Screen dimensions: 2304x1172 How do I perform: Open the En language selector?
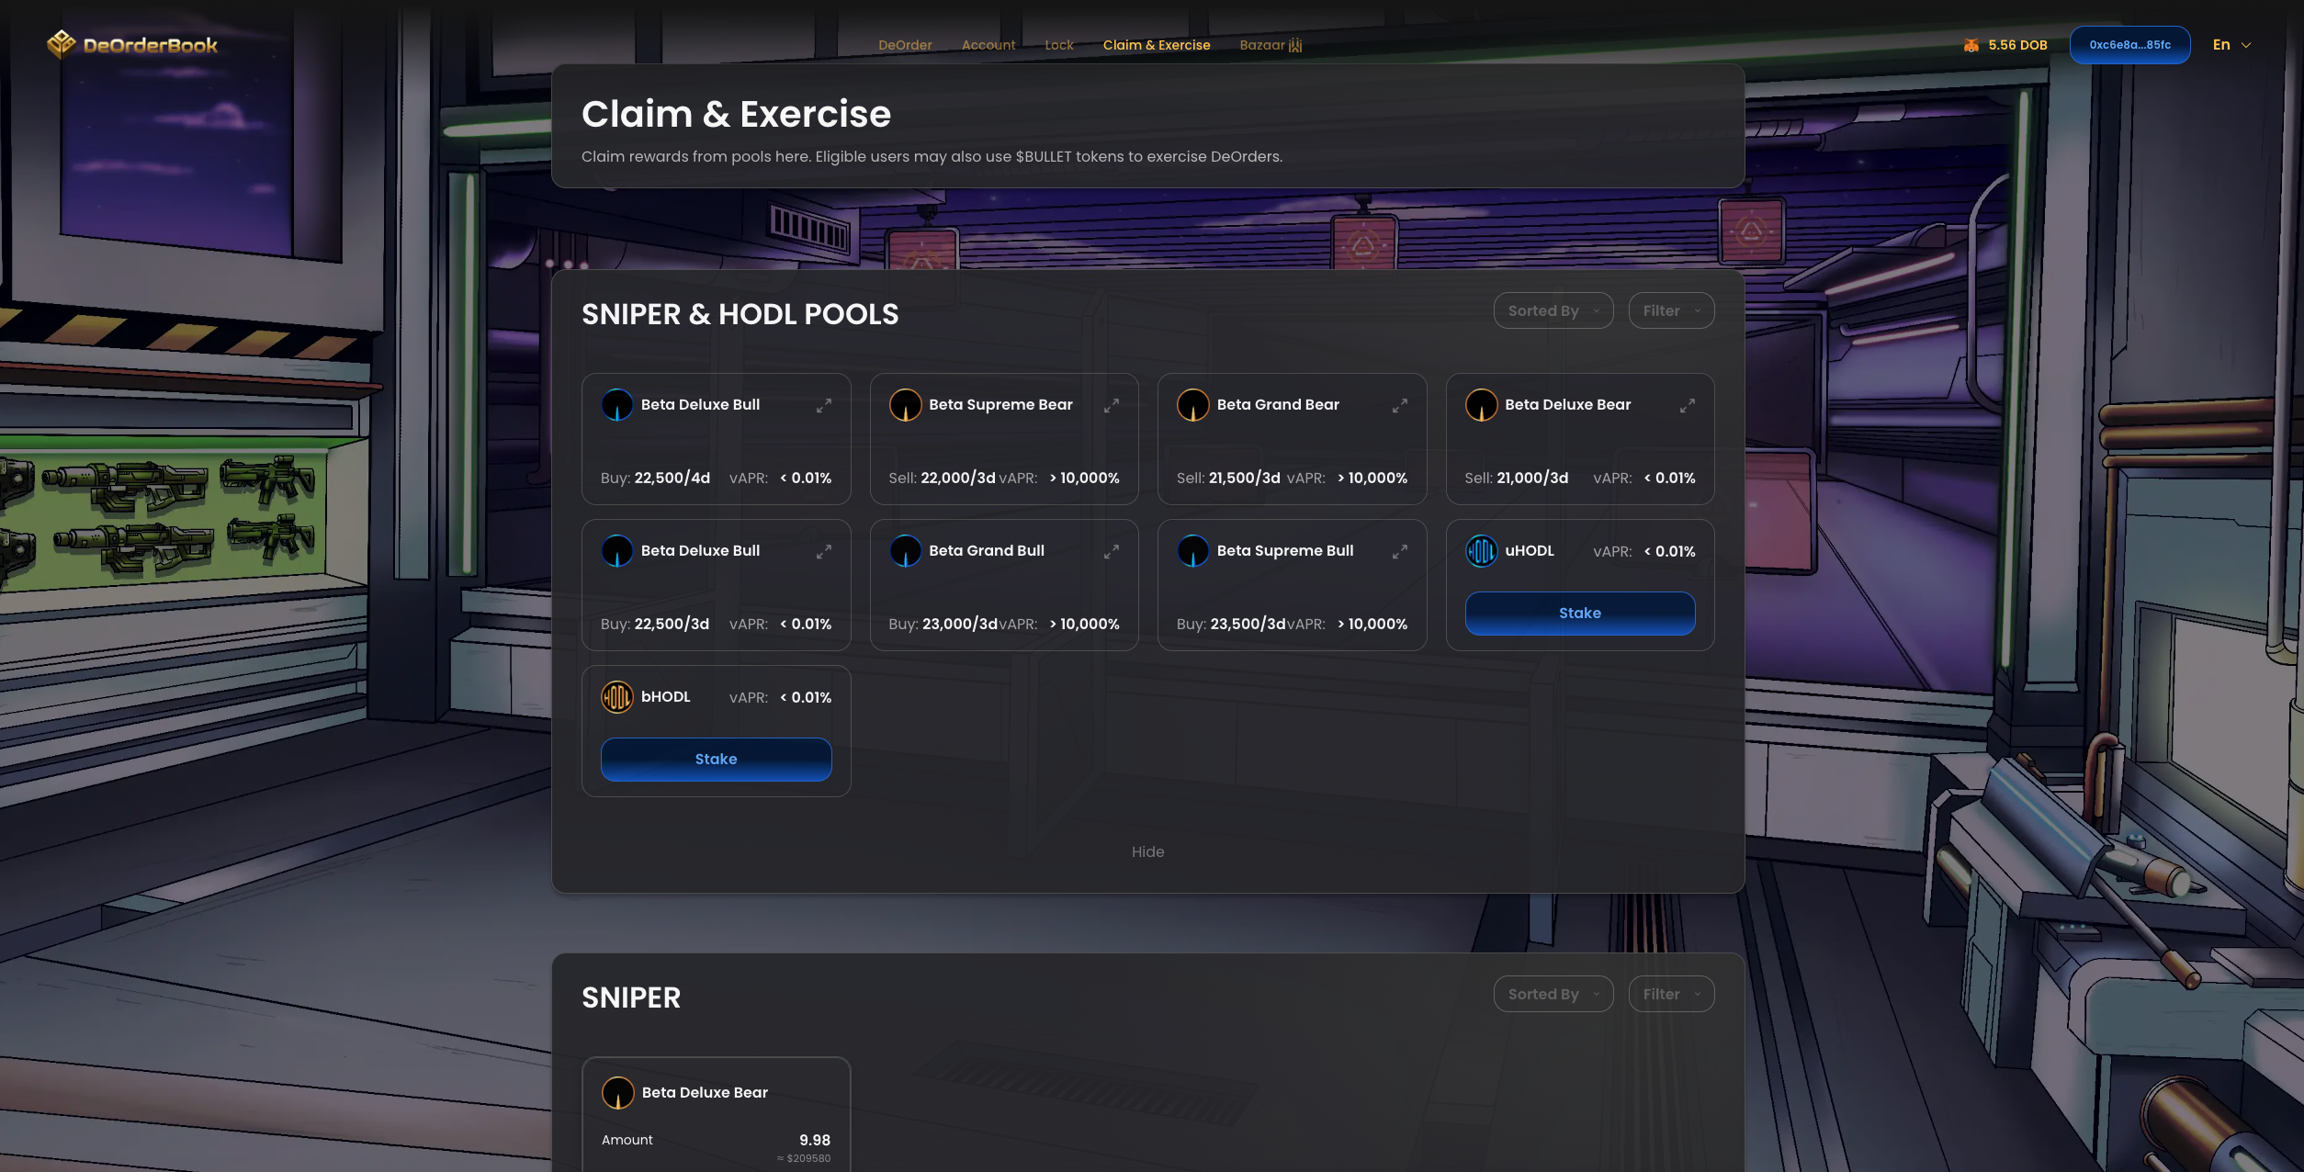[2231, 45]
